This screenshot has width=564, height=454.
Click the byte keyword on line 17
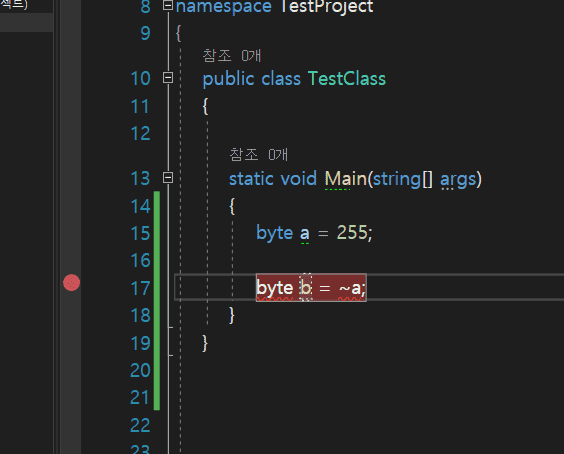tap(275, 288)
